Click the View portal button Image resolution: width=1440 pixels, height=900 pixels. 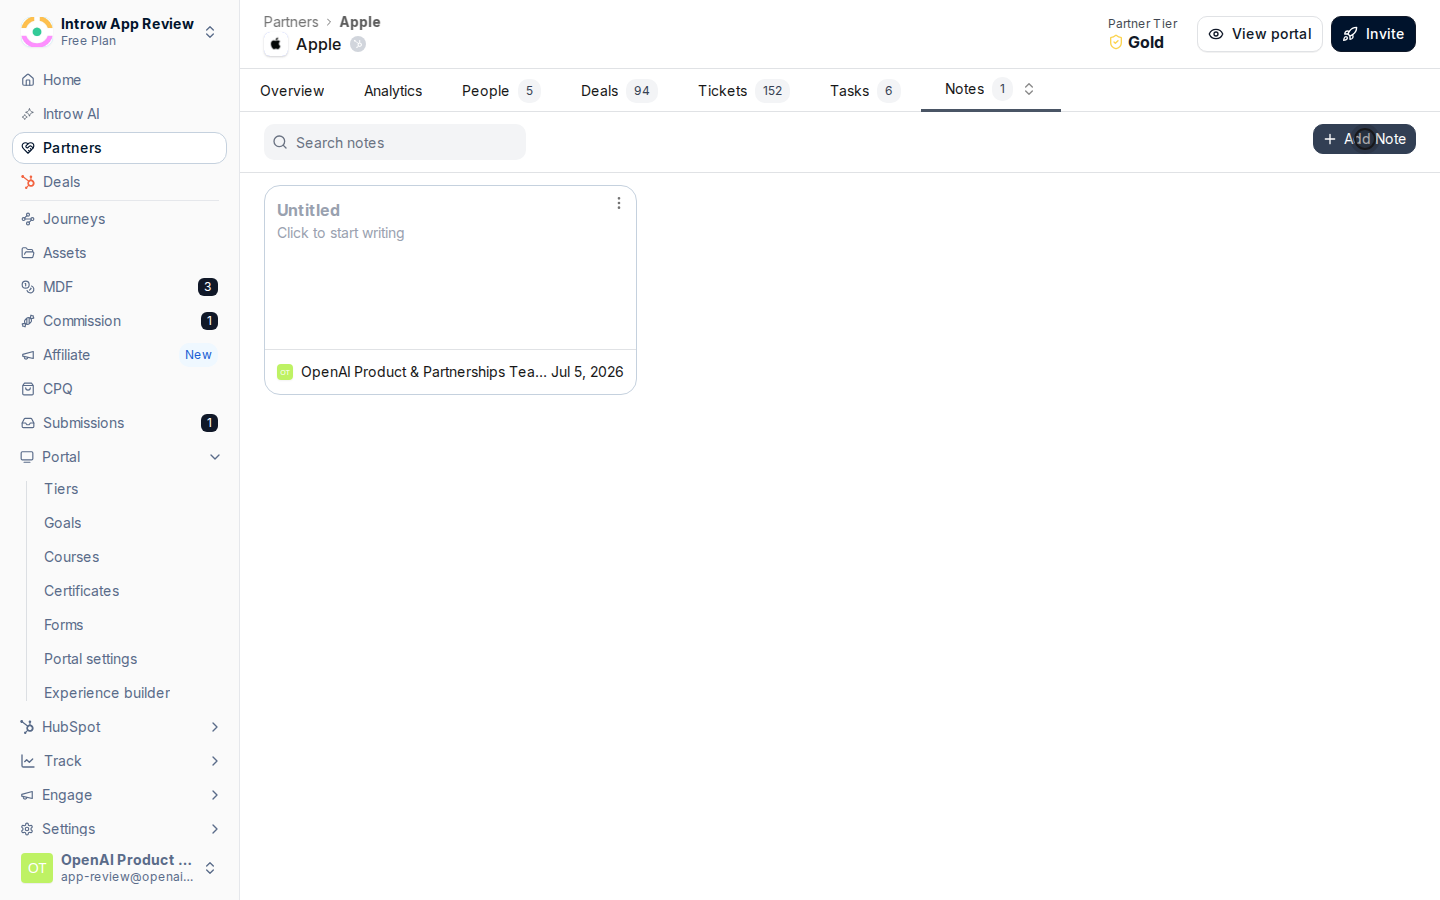click(x=1260, y=34)
